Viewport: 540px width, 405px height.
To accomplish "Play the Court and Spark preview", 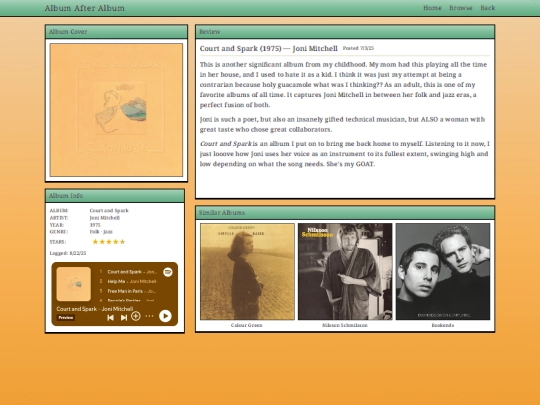I will 165,316.
